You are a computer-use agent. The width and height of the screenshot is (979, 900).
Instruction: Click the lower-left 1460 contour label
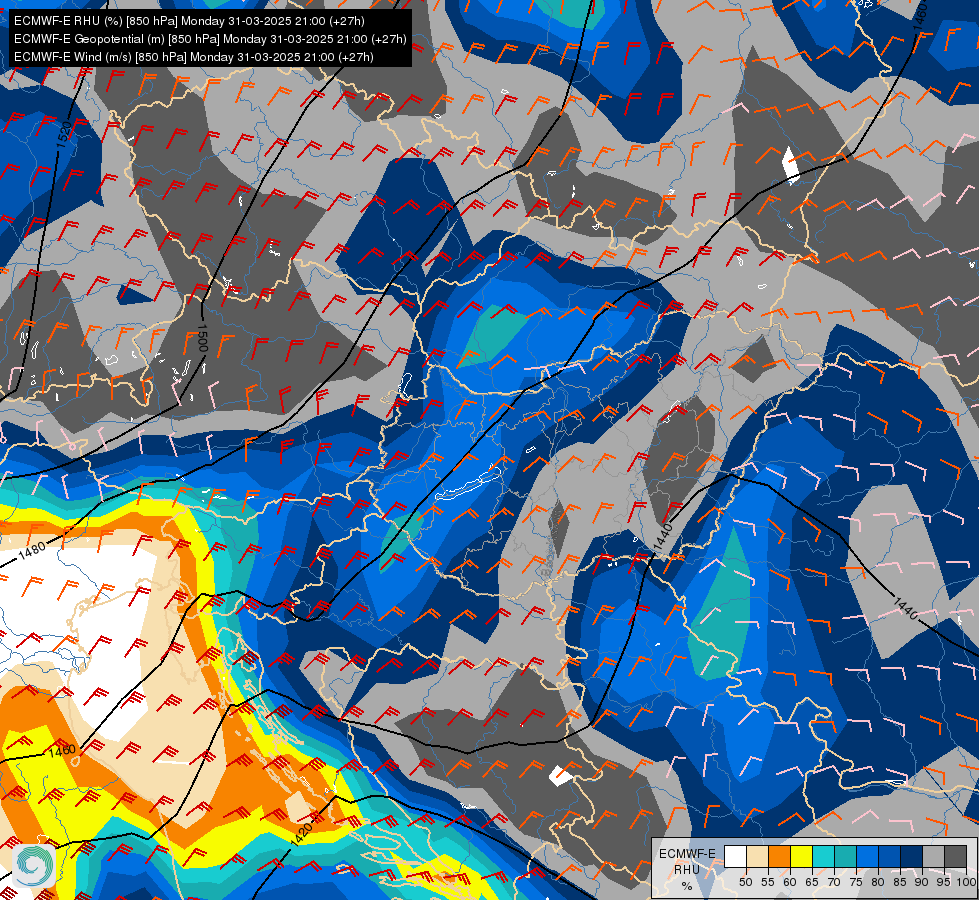(62, 750)
